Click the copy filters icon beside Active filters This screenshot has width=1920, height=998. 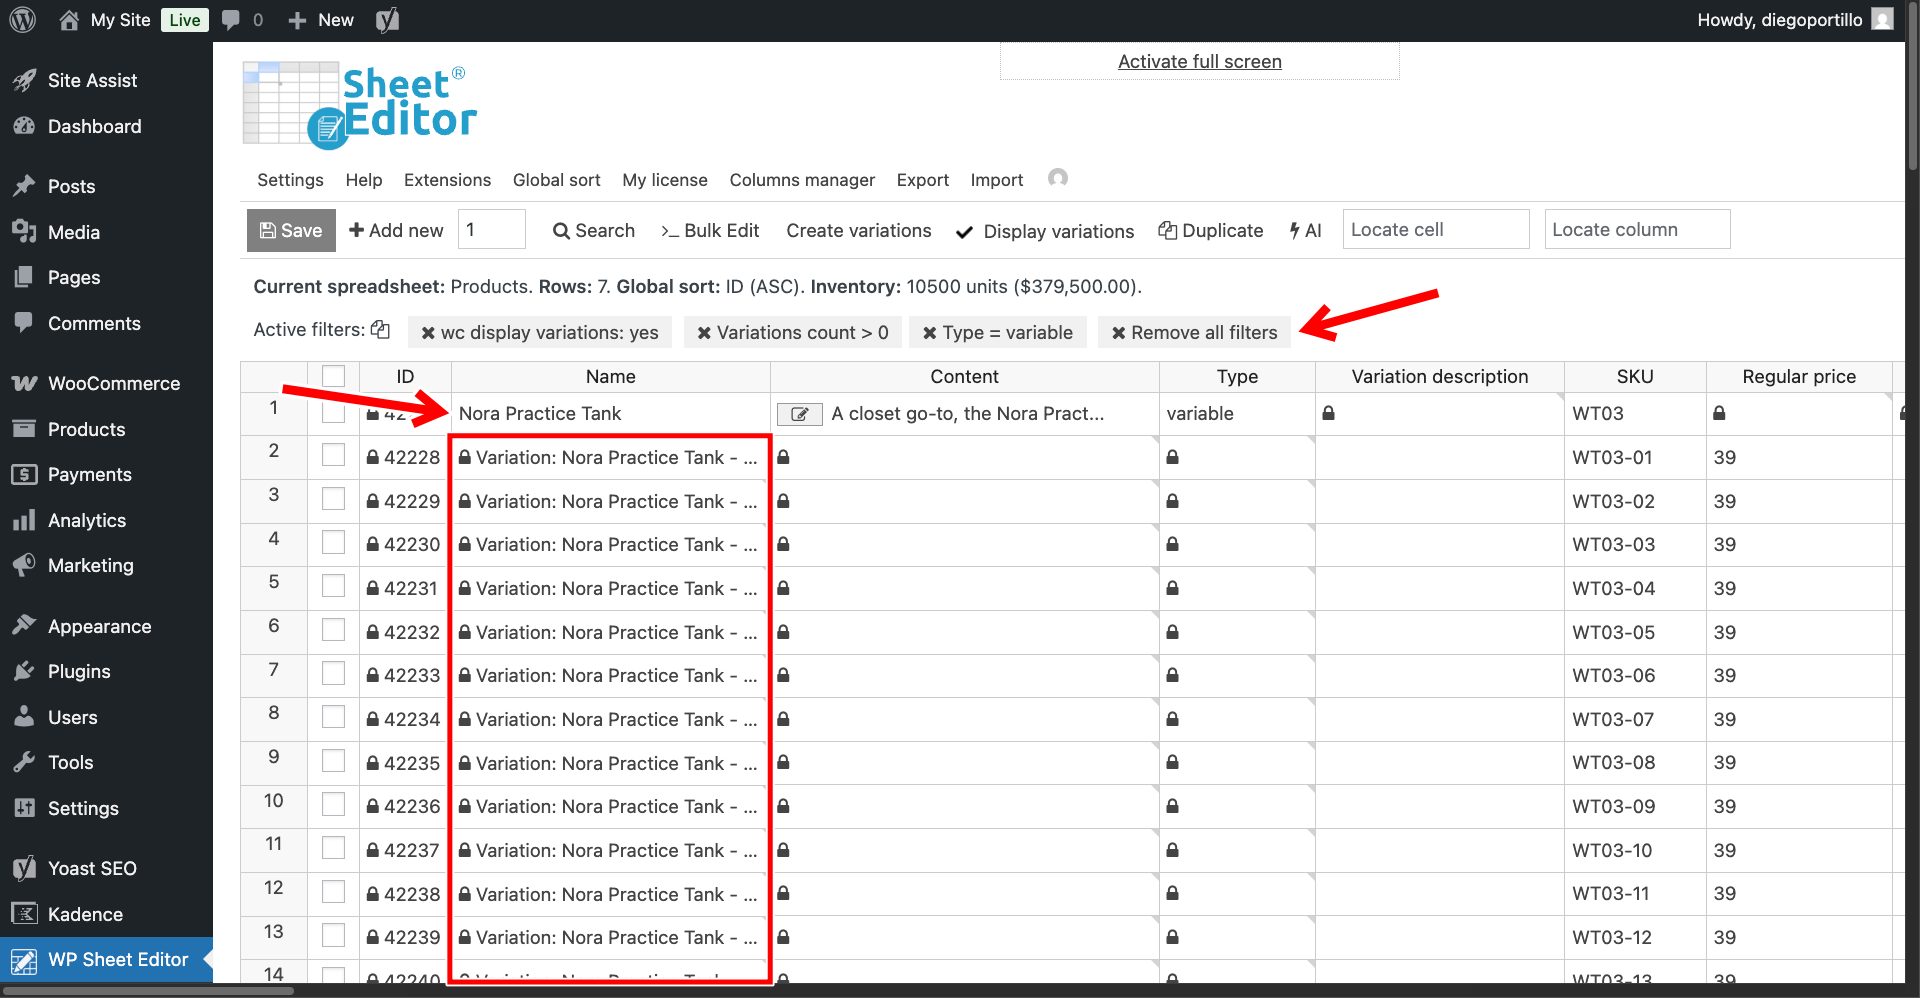[x=380, y=329]
